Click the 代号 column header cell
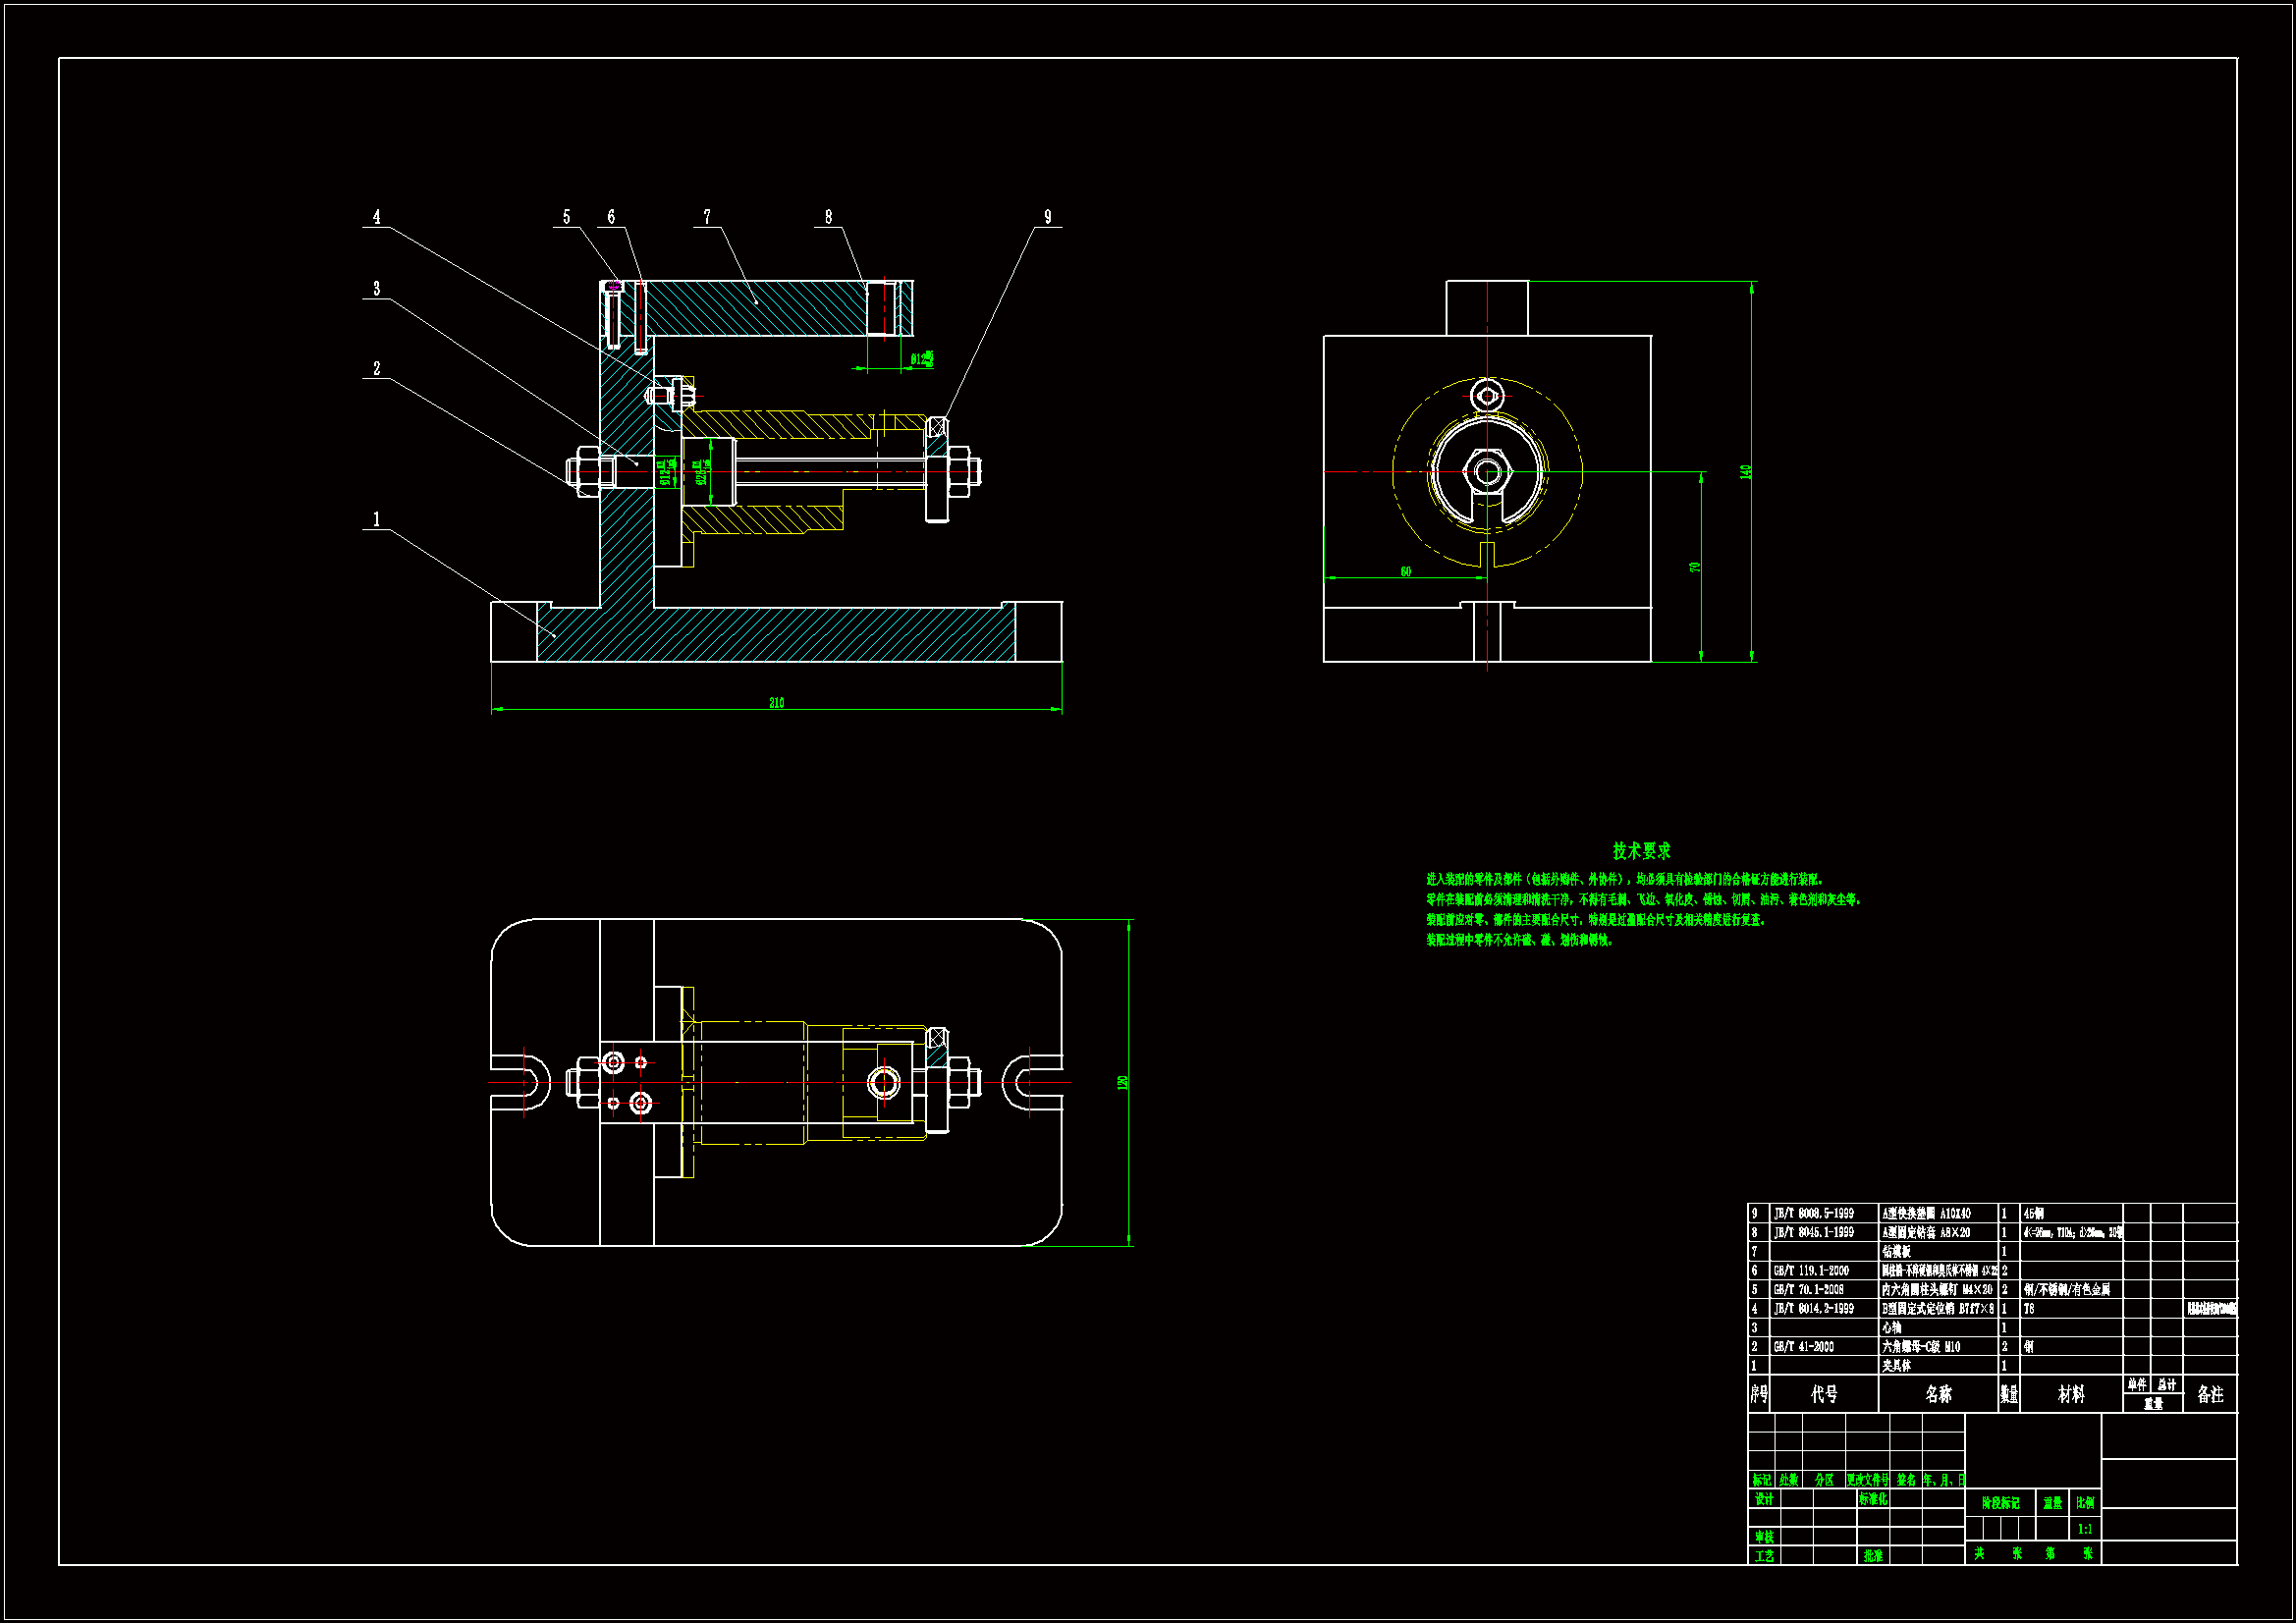 pyautogui.click(x=1824, y=1394)
